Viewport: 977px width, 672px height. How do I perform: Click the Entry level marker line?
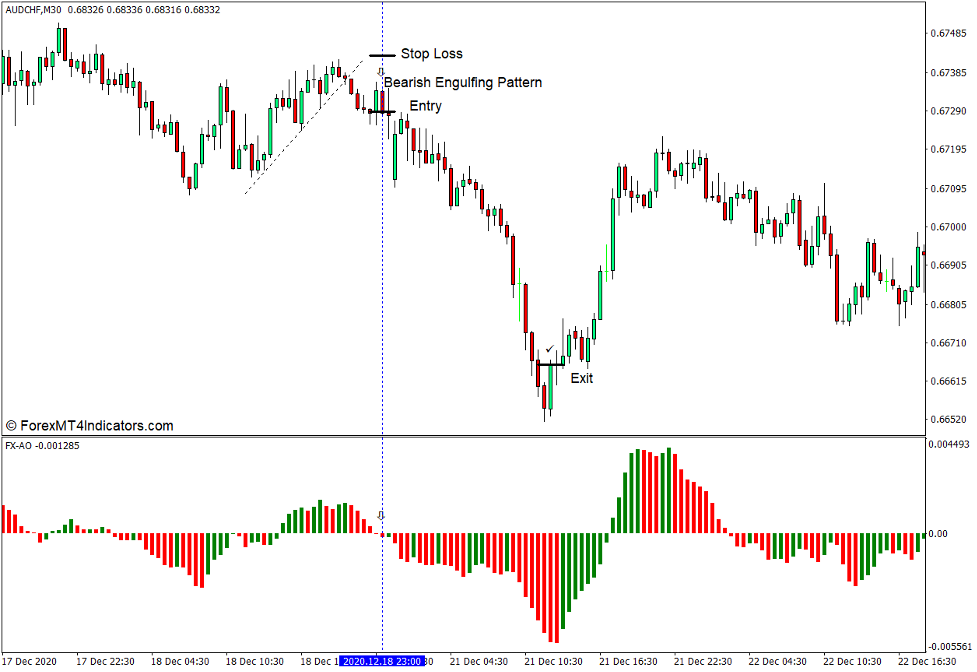tap(384, 111)
